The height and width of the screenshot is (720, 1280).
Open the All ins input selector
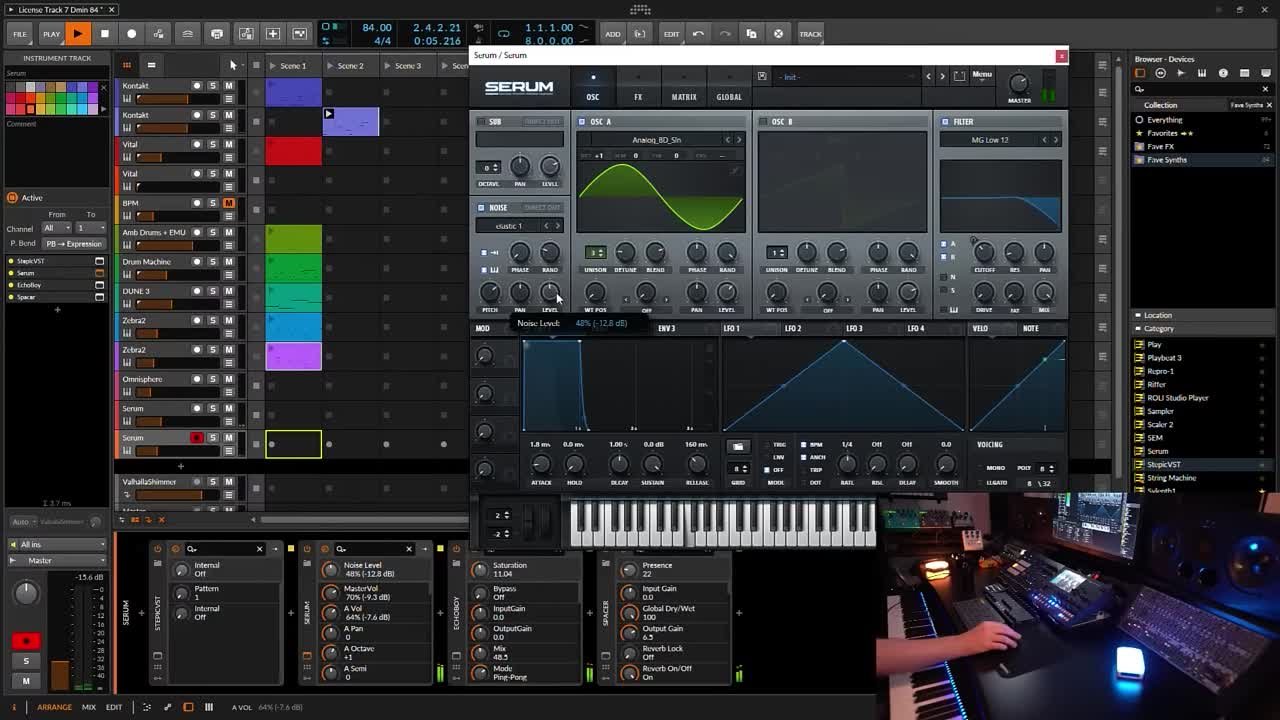(57, 545)
